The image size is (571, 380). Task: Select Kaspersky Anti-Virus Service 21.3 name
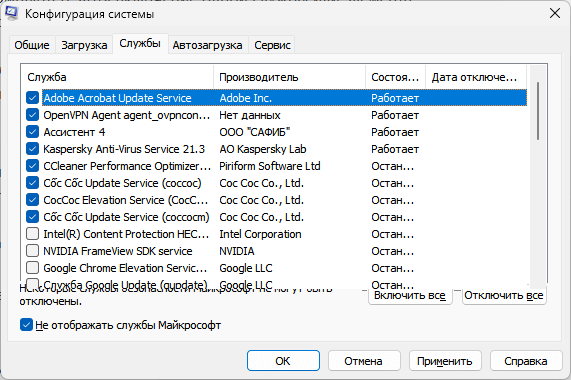(x=124, y=149)
